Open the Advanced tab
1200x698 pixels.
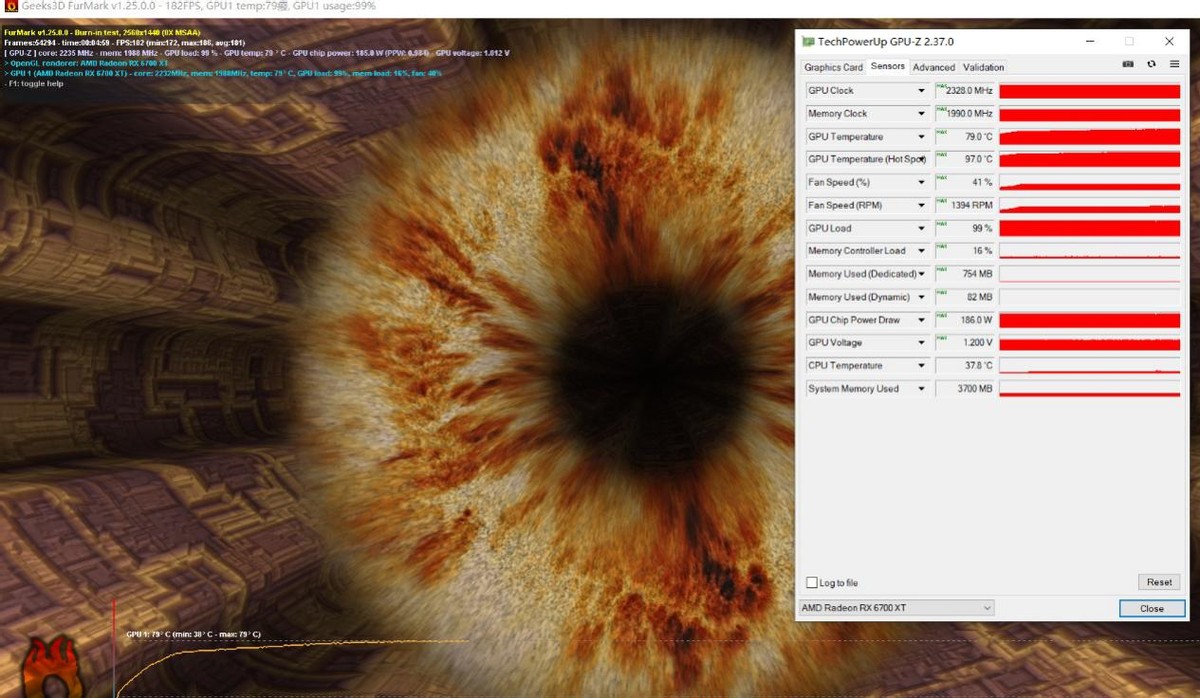pos(933,67)
